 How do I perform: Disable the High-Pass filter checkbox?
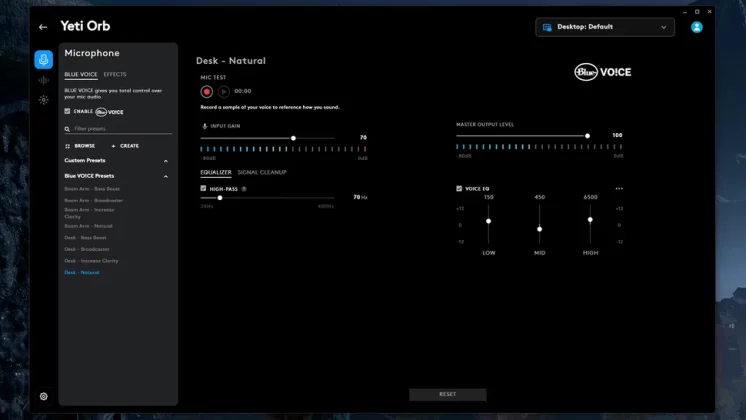tap(204, 188)
